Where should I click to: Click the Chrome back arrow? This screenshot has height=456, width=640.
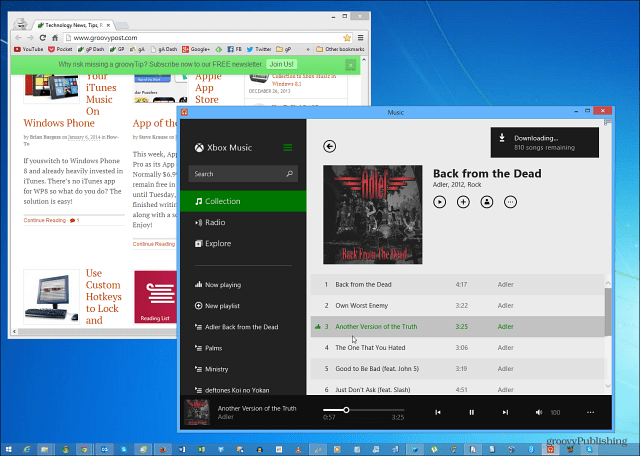[x=18, y=38]
